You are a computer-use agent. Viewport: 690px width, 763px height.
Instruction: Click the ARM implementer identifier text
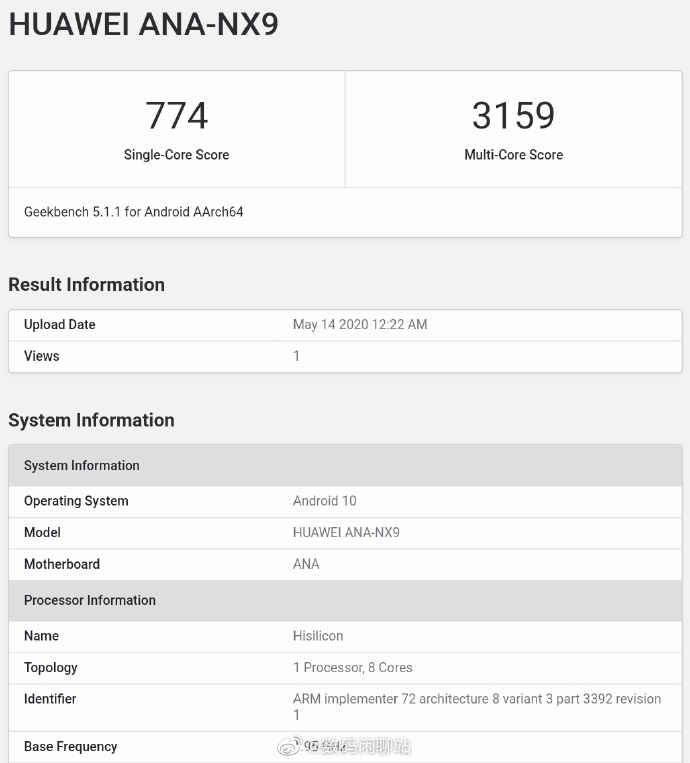click(x=476, y=700)
